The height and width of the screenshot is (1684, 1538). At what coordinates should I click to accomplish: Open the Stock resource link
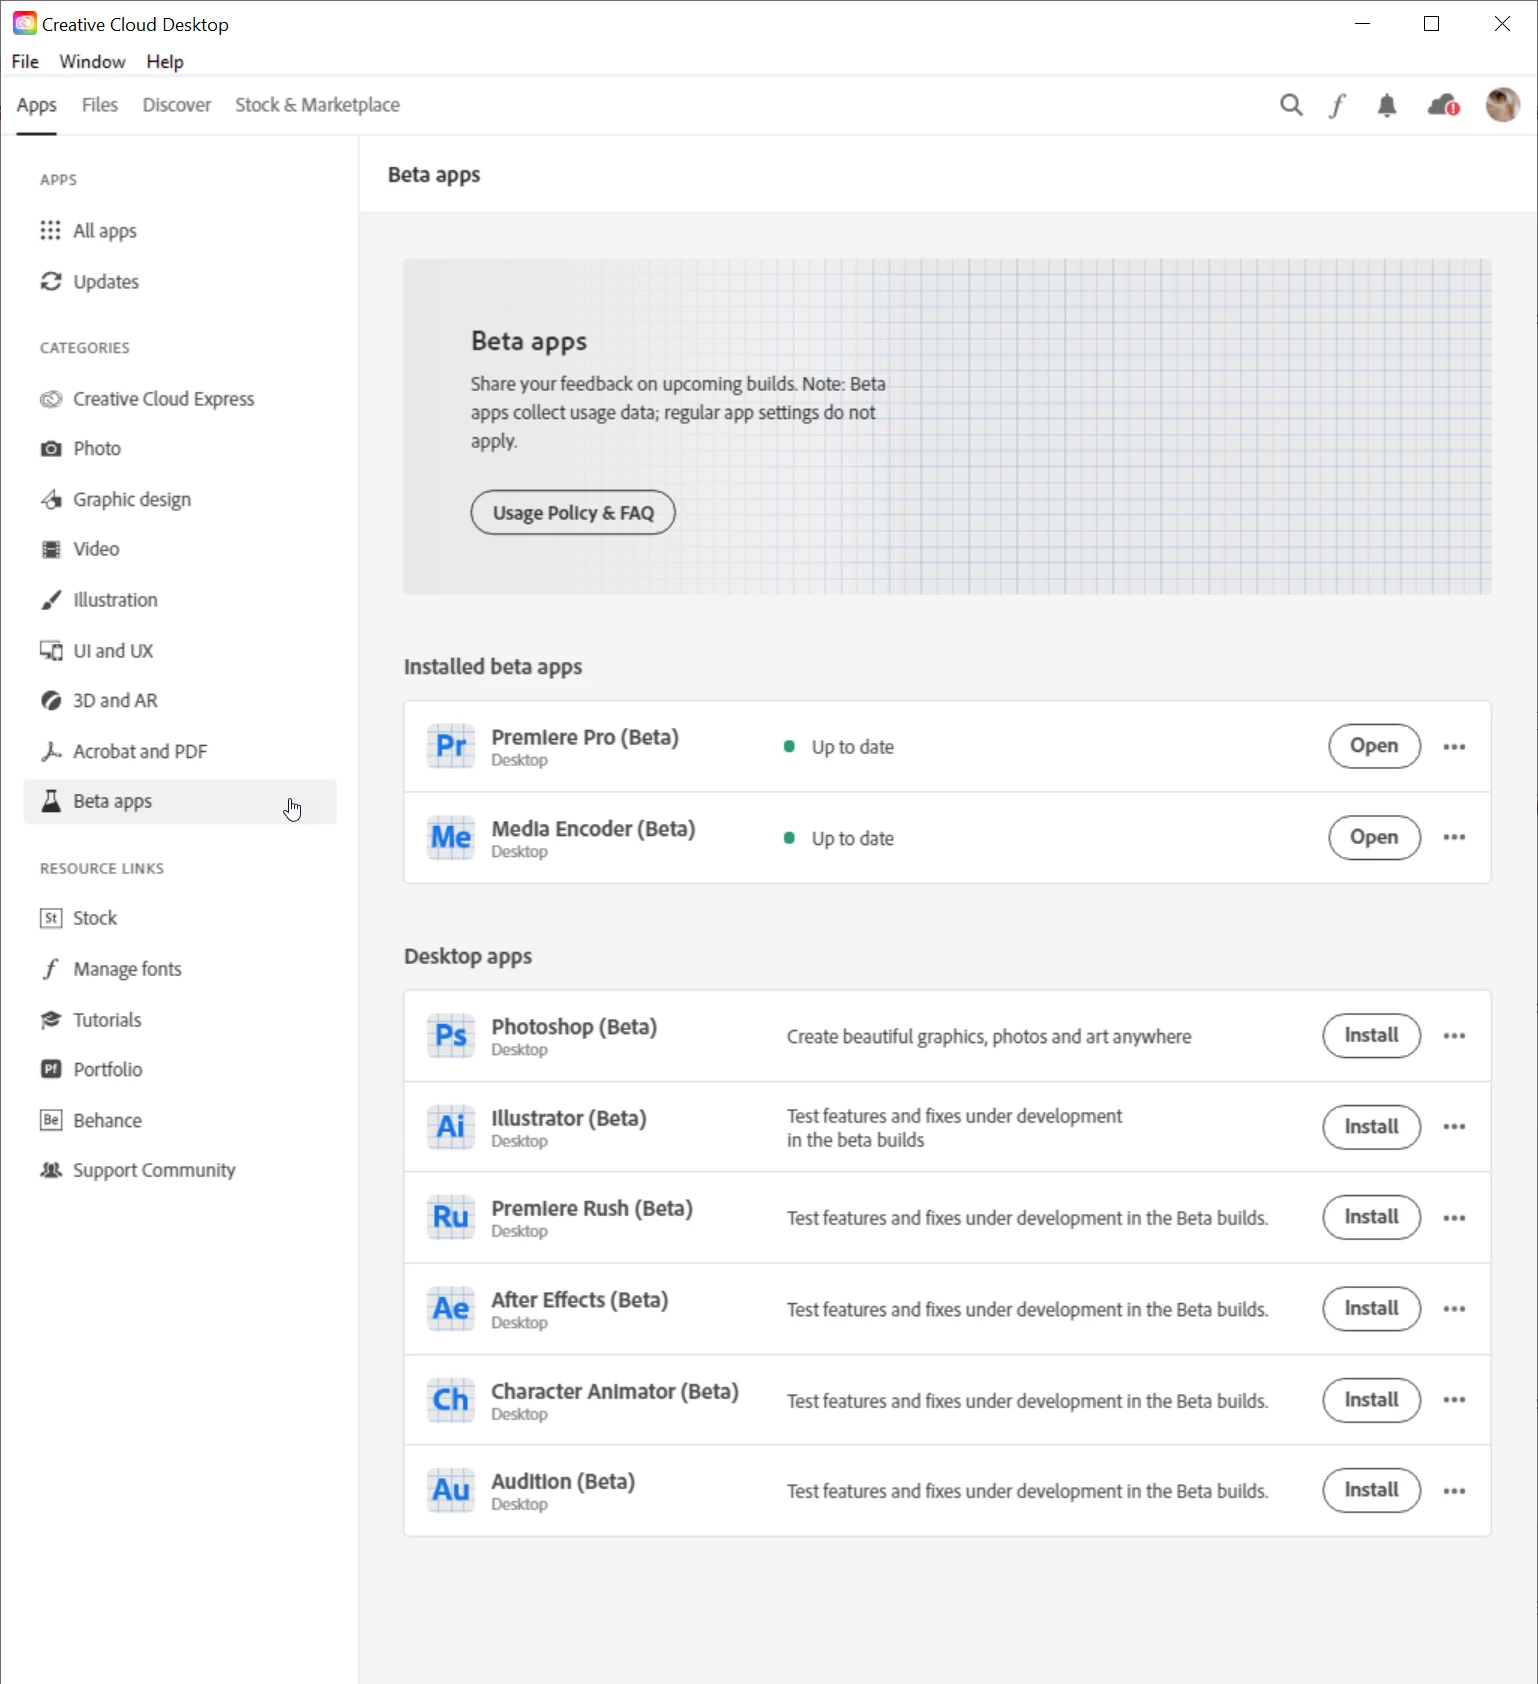pos(180,918)
